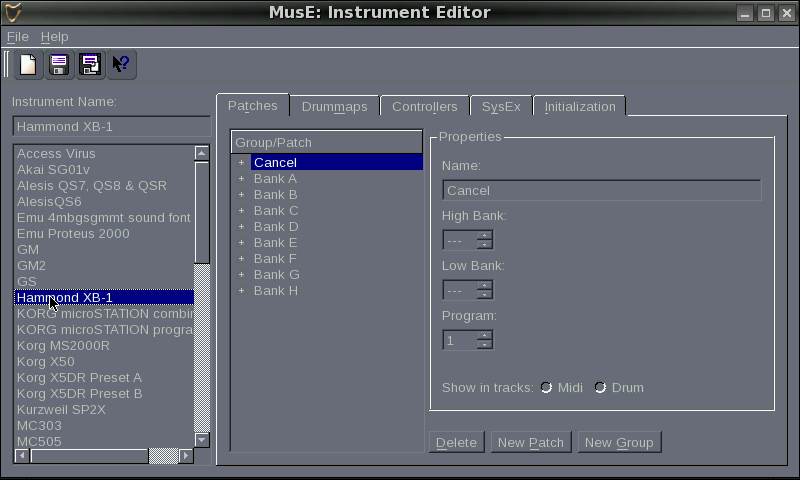Select AlesisQS6 instrument

[x=104, y=201]
